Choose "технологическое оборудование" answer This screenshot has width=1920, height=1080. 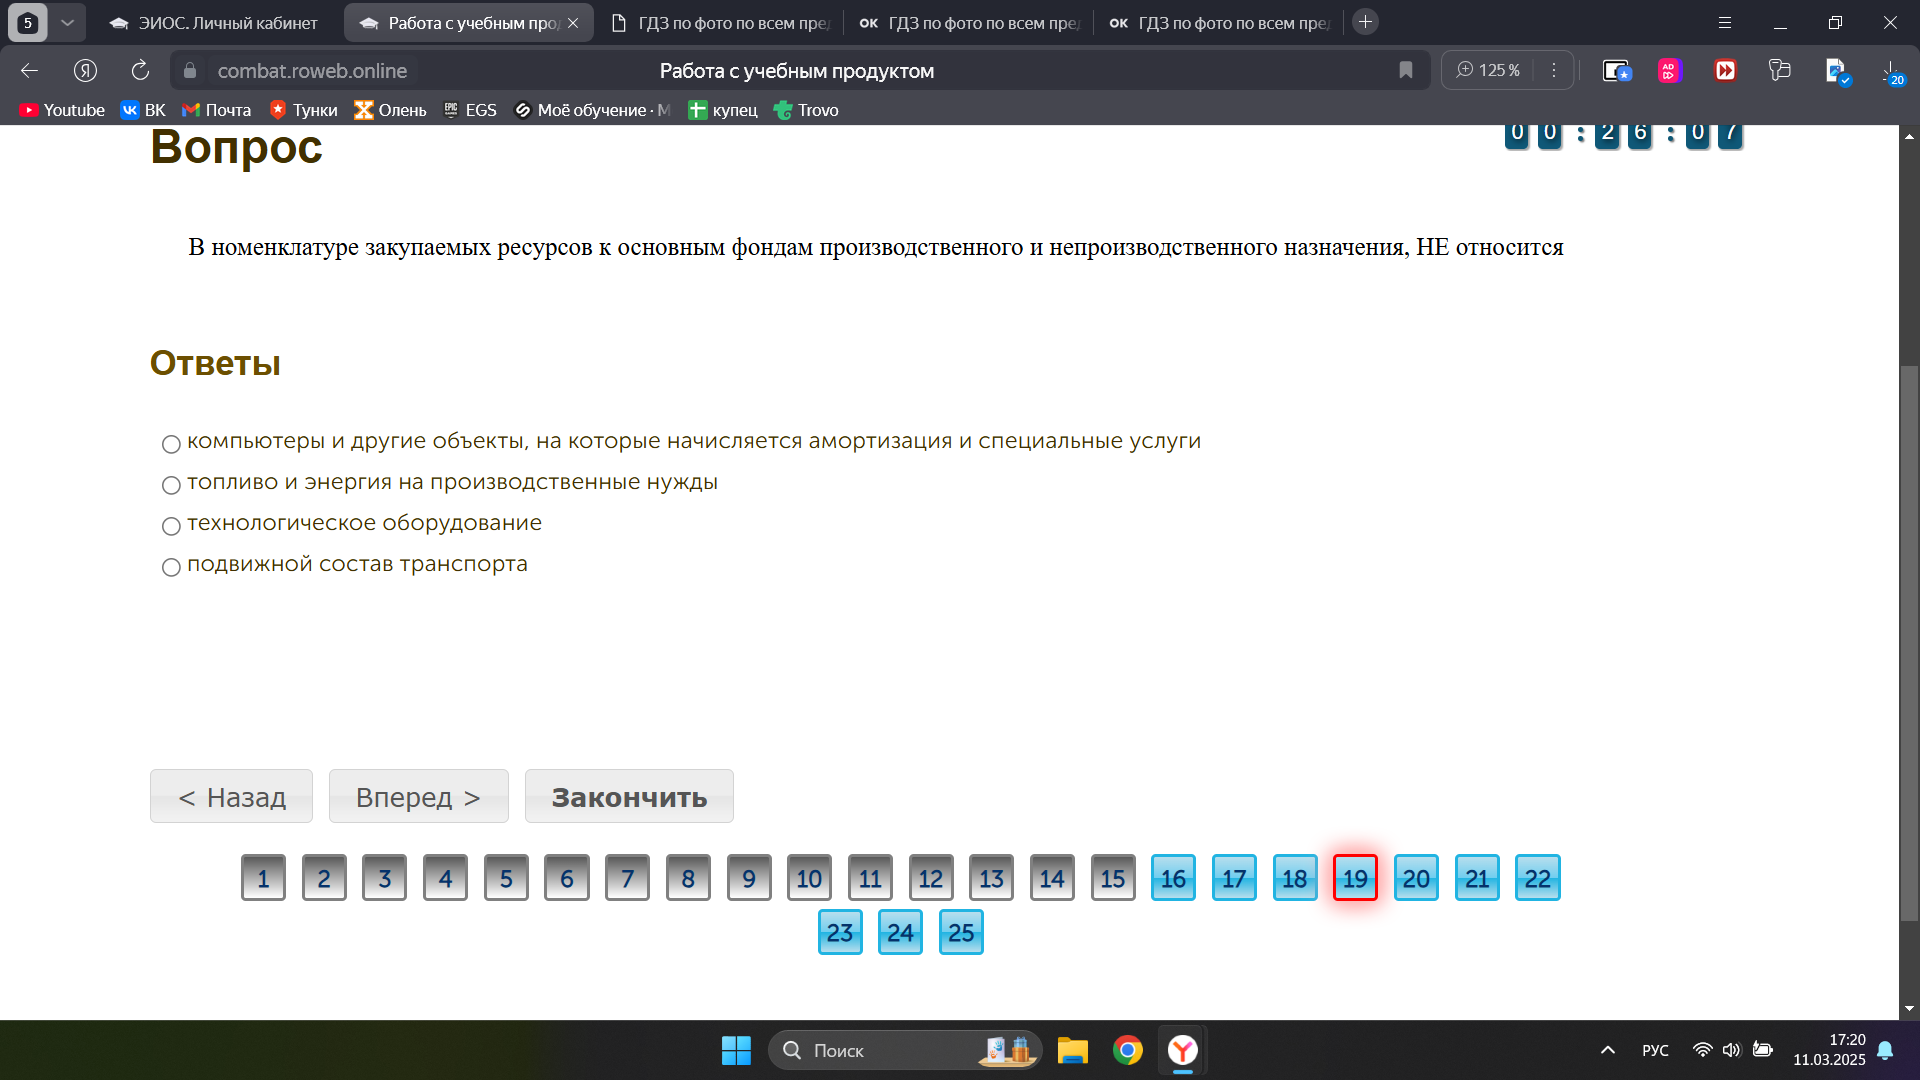click(171, 526)
